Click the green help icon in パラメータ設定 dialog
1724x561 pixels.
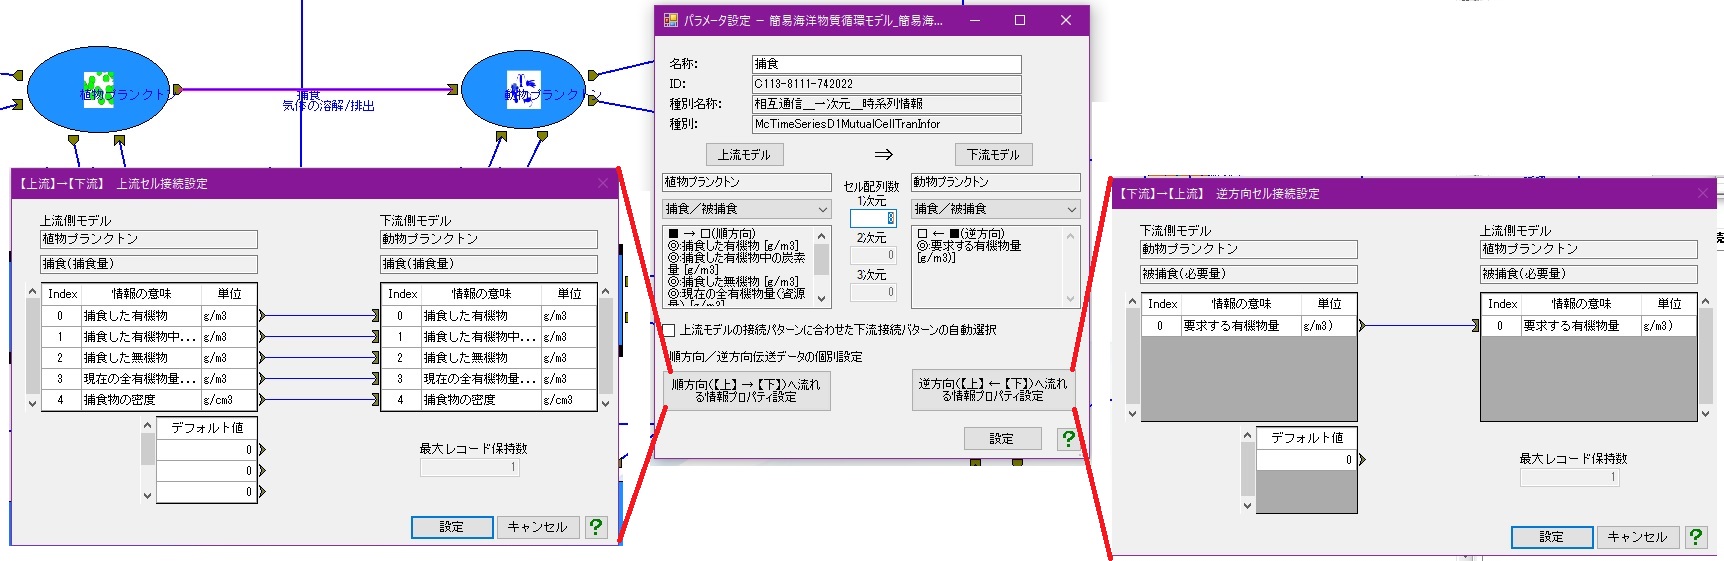[x=1068, y=438]
